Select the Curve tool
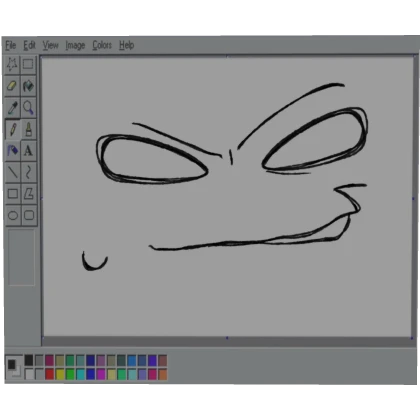Viewport: 420px width, 420px height. pyautogui.click(x=28, y=172)
